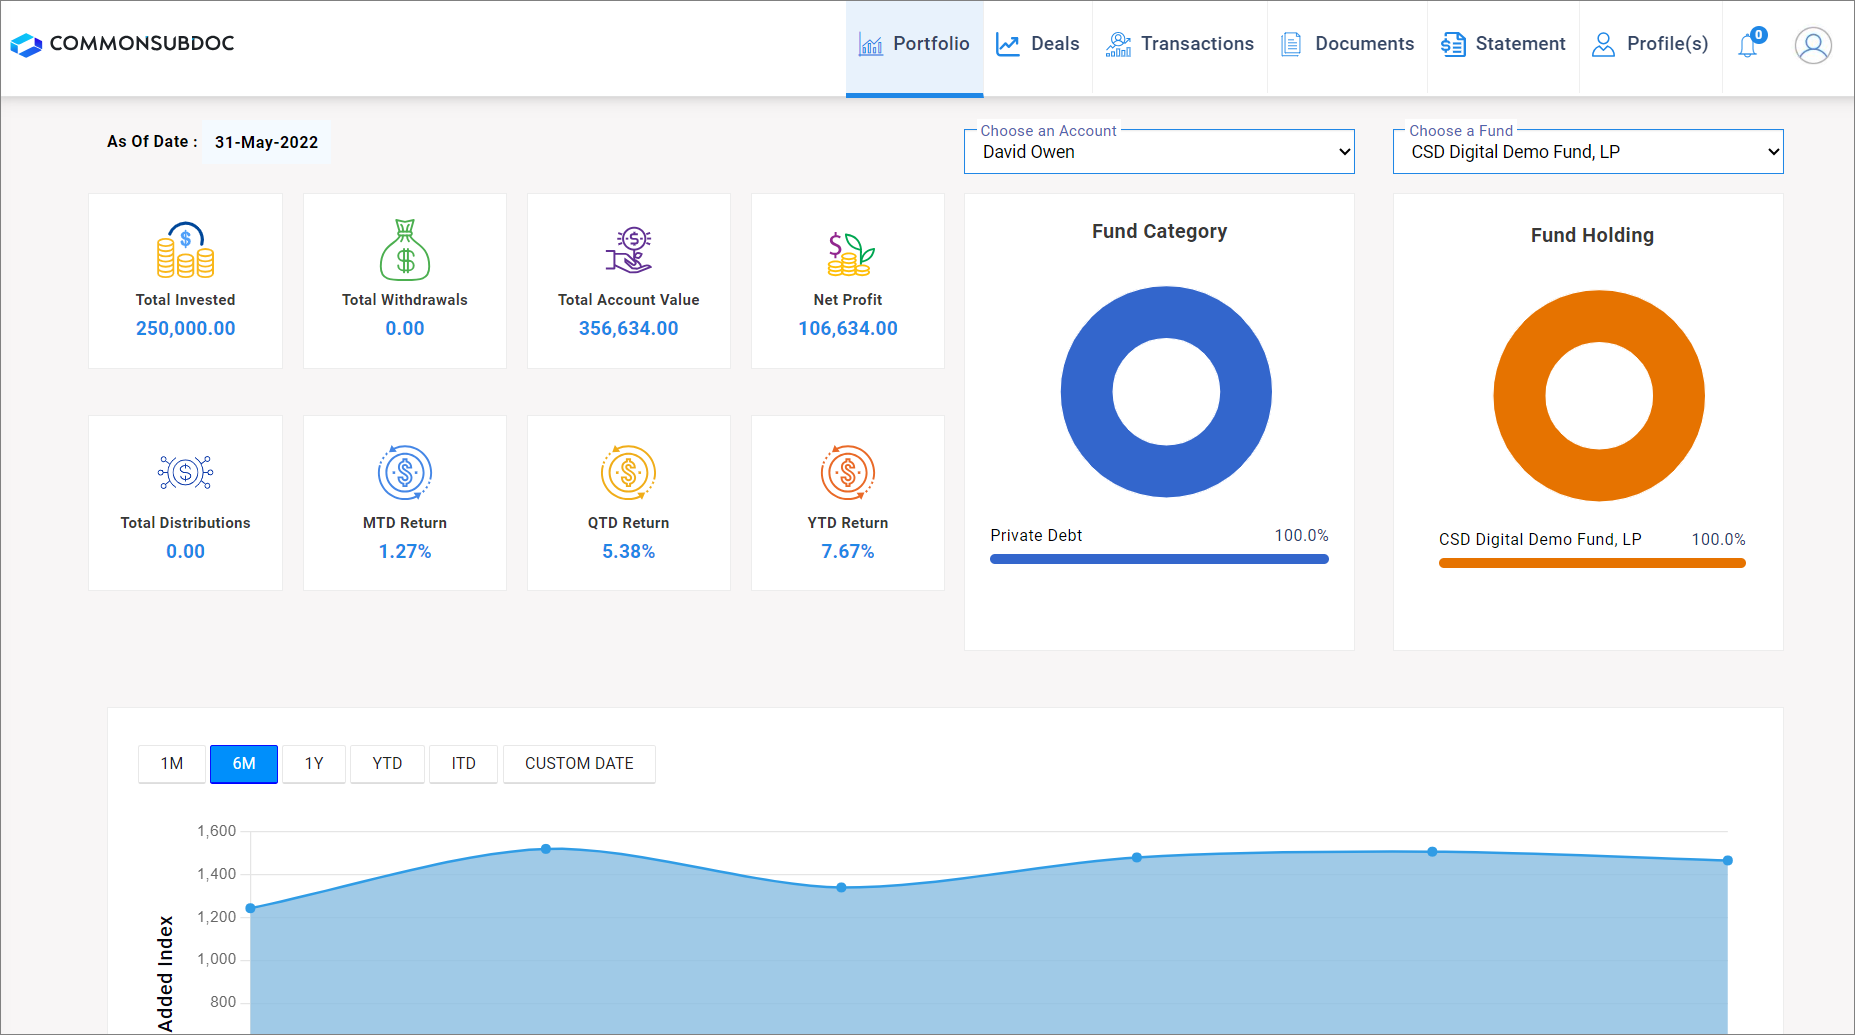Viewport: 1855px width, 1035px height.
Task: Expand the Choose an Account dropdown
Action: [1158, 152]
